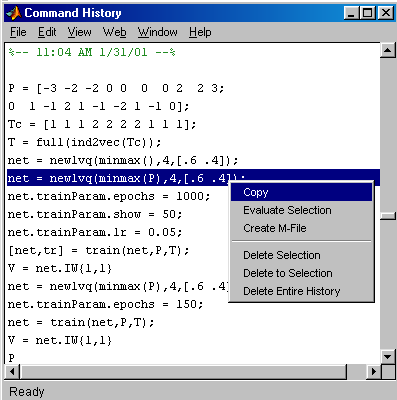Select the timestamp line 11:04 AM 1/31/01
Viewport: 397px width, 400px height.
[92, 53]
